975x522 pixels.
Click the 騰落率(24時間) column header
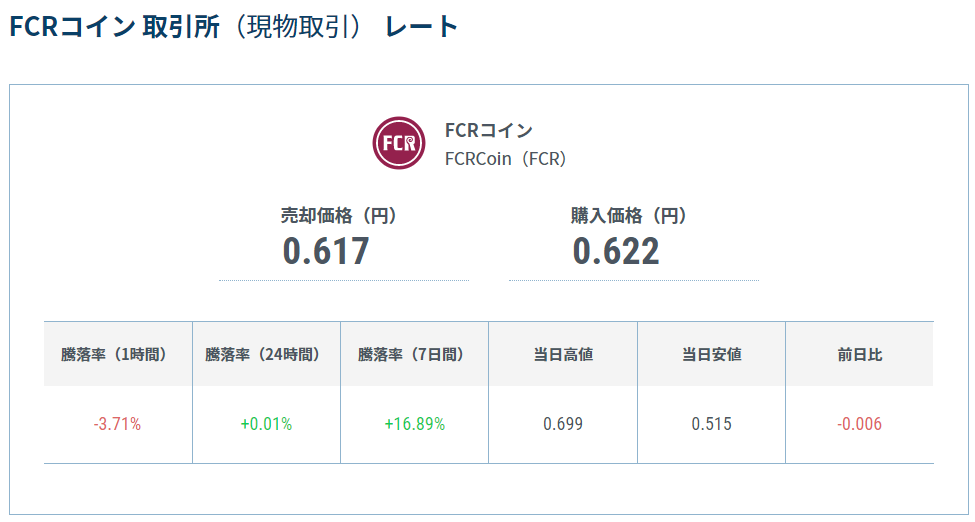263,354
